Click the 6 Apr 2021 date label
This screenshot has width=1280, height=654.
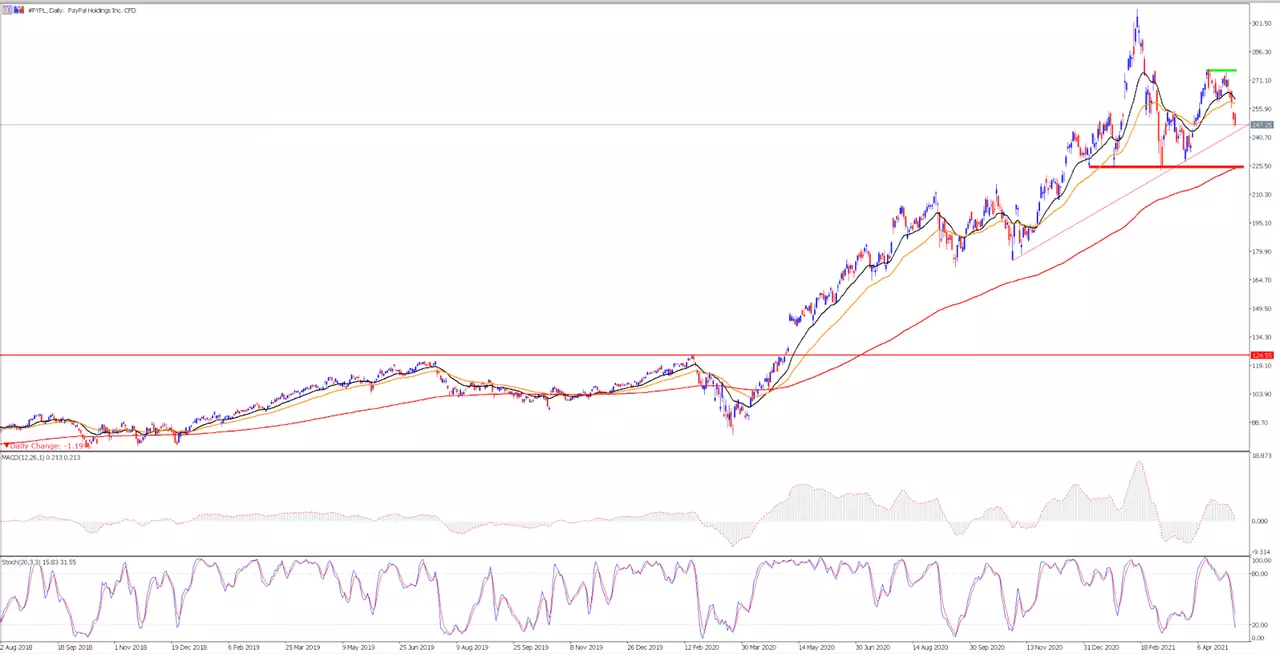pos(1215,647)
